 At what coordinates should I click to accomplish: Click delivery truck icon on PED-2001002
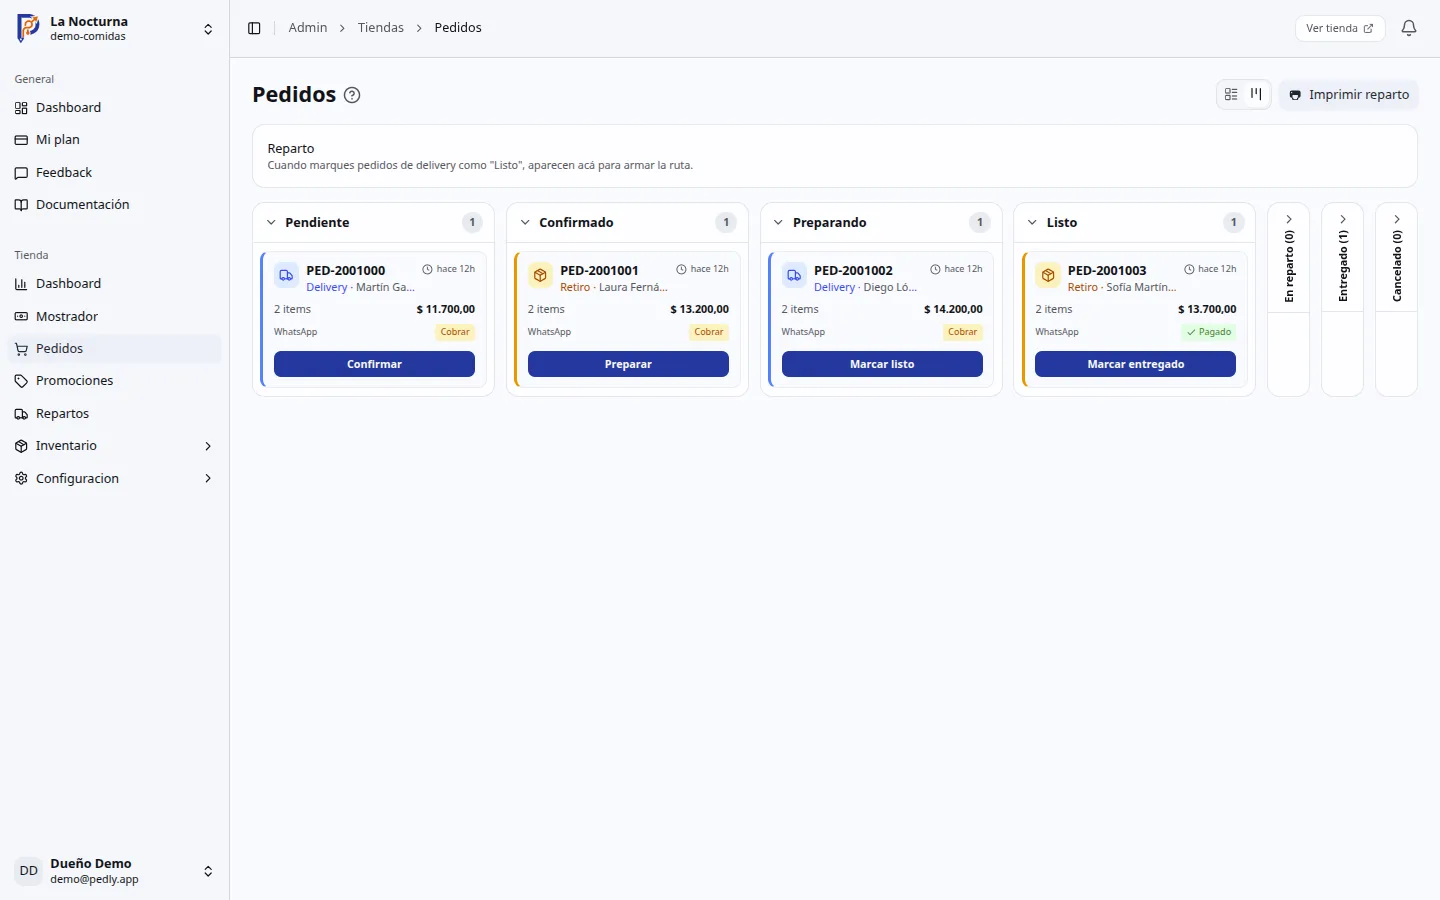(794, 275)
